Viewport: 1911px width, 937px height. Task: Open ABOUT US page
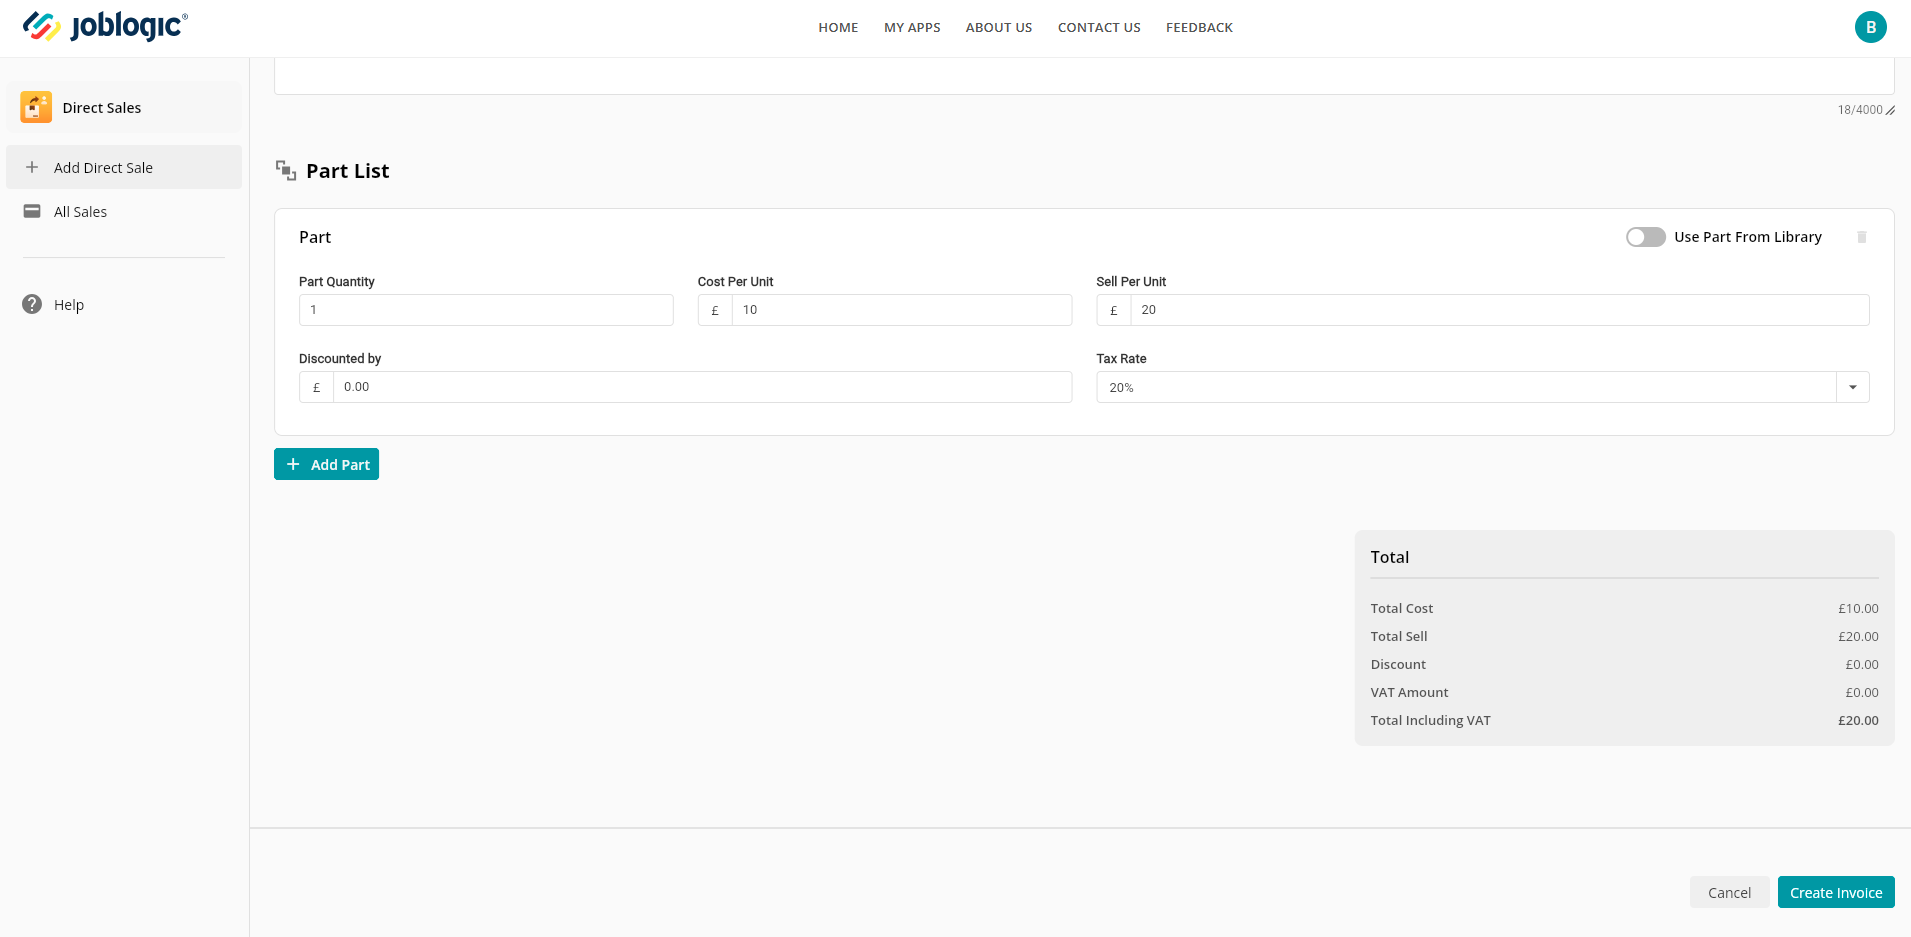(999, 27)
